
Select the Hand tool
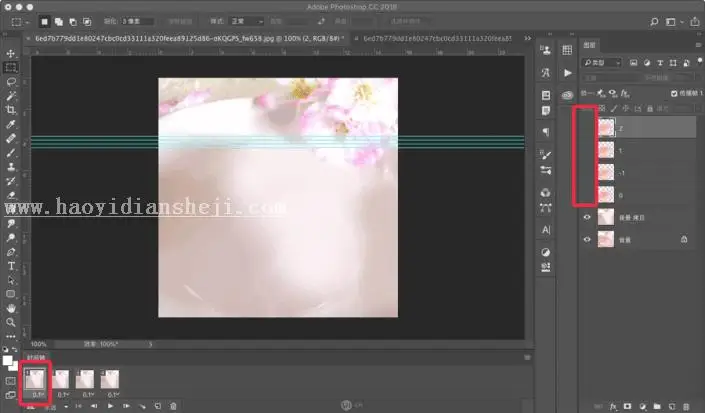[x=11, y=308]
